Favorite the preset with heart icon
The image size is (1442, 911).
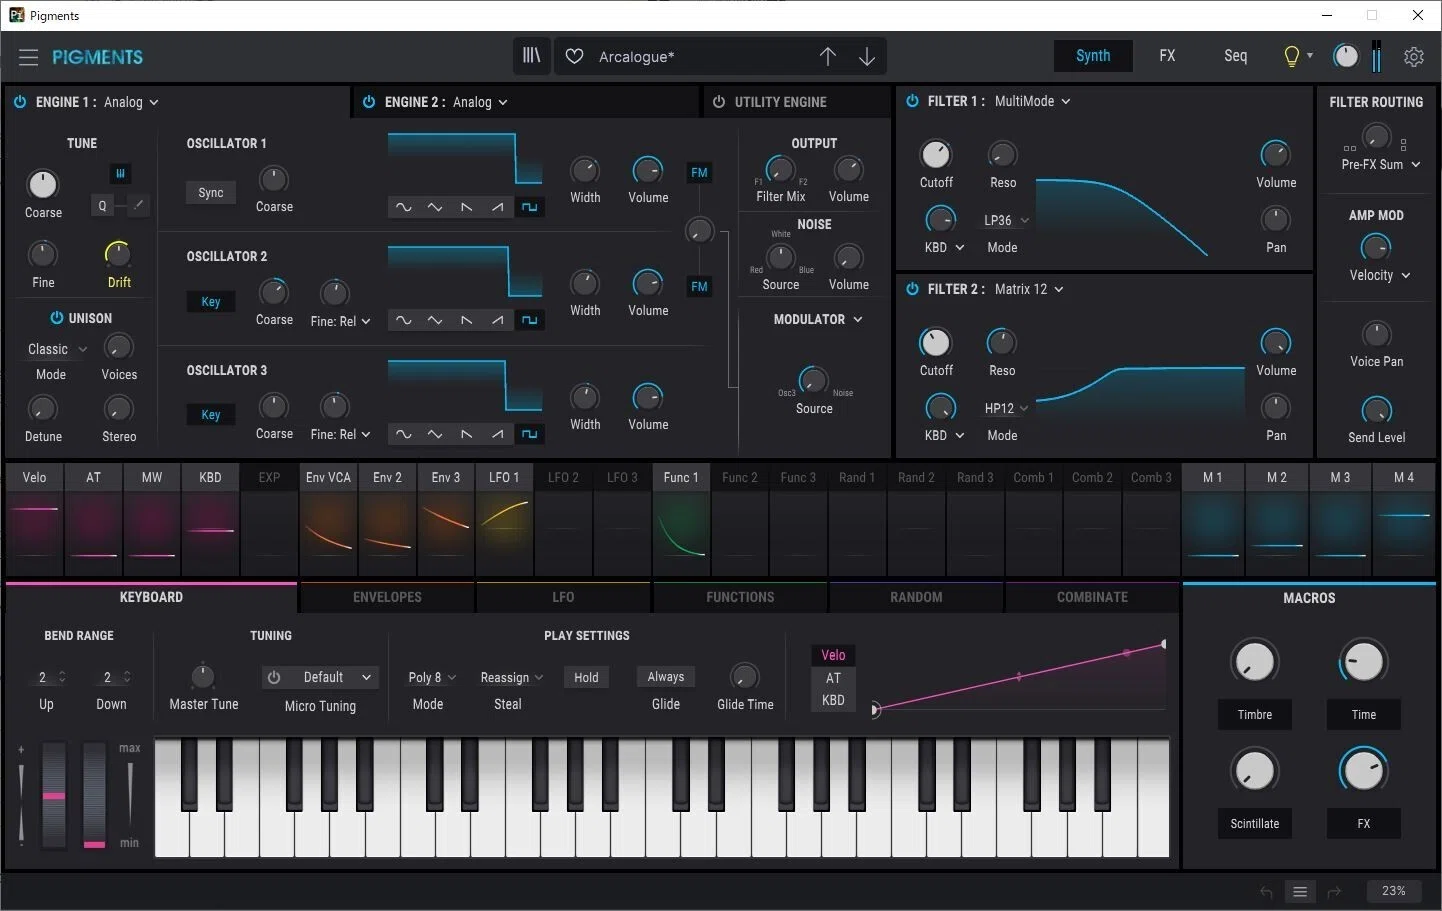(x=574, y=57)
